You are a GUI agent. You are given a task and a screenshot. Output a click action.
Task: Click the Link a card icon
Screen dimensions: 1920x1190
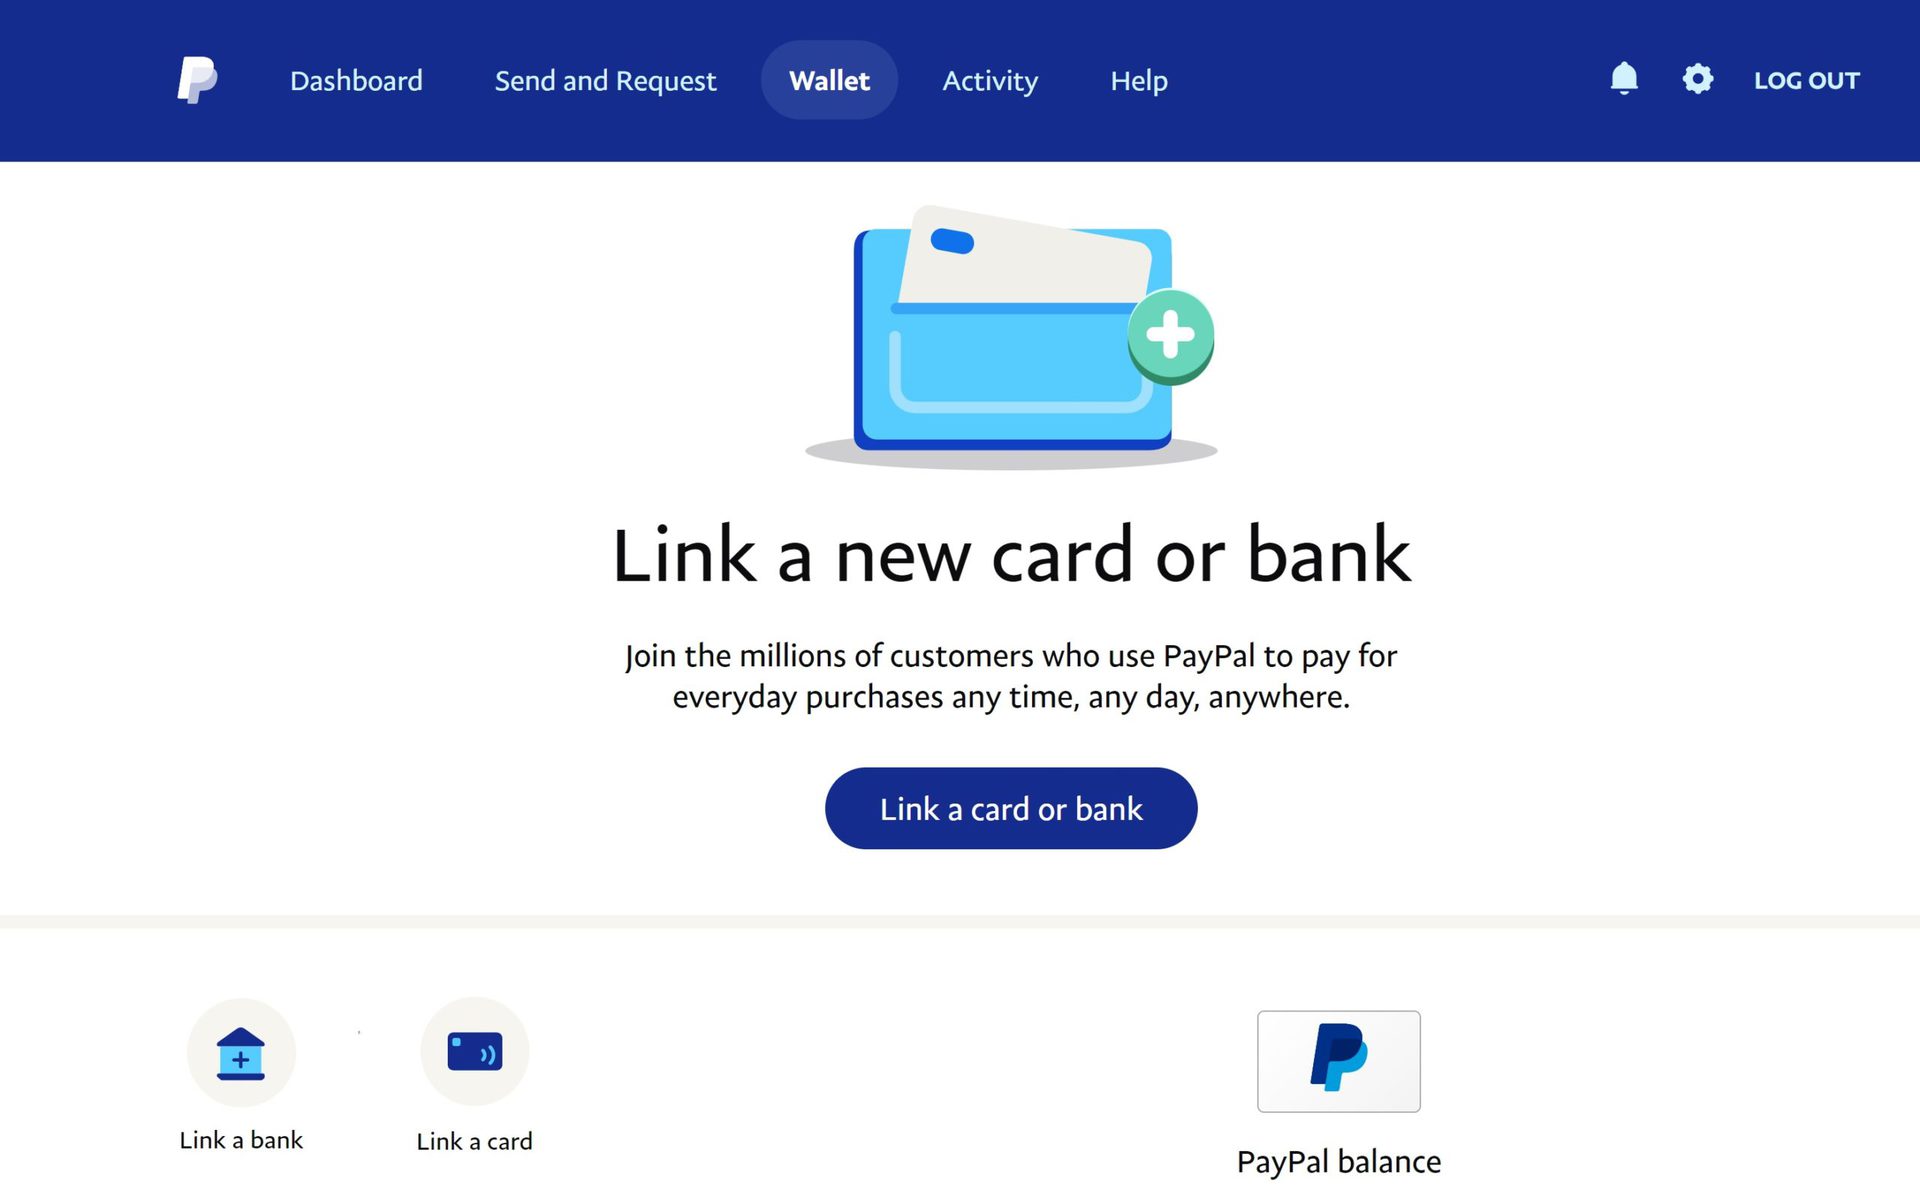tap(473, 1052)
